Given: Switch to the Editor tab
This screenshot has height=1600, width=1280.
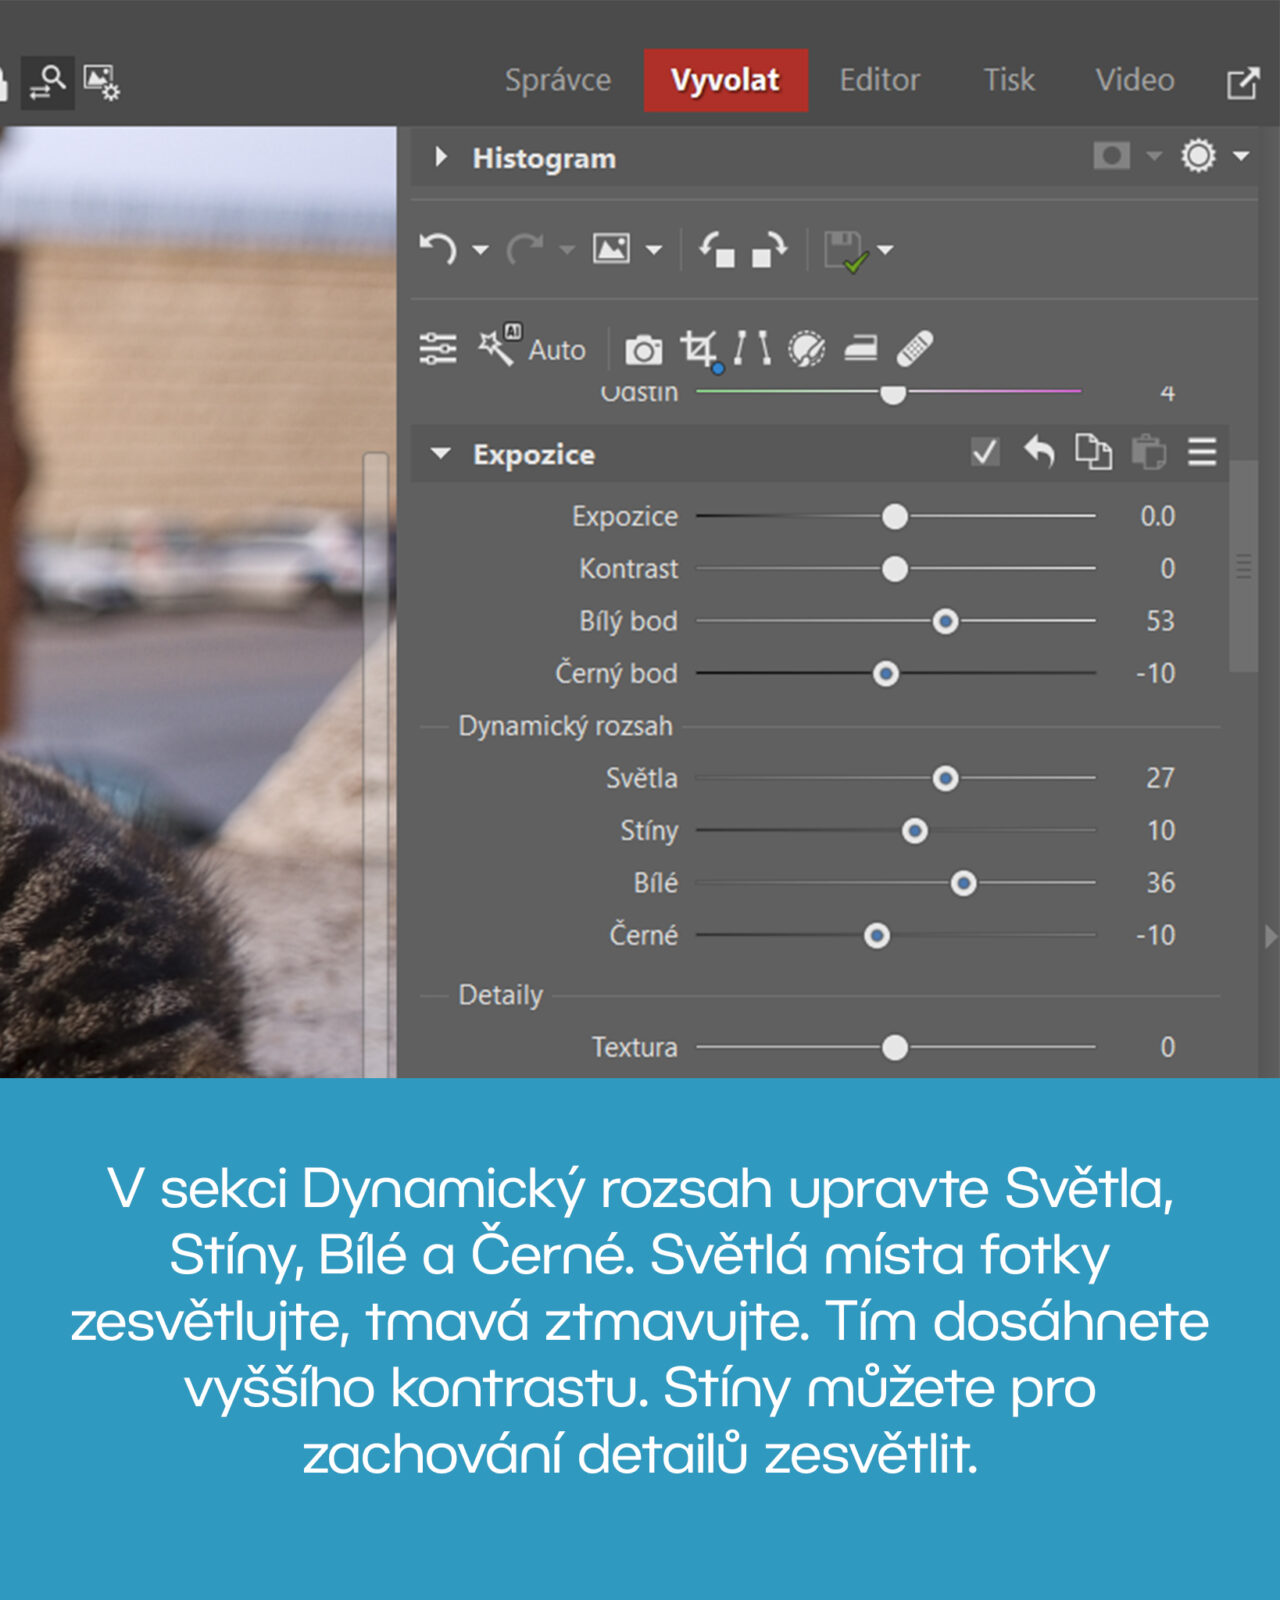Looking at the screenshot, I should point(879,80).
